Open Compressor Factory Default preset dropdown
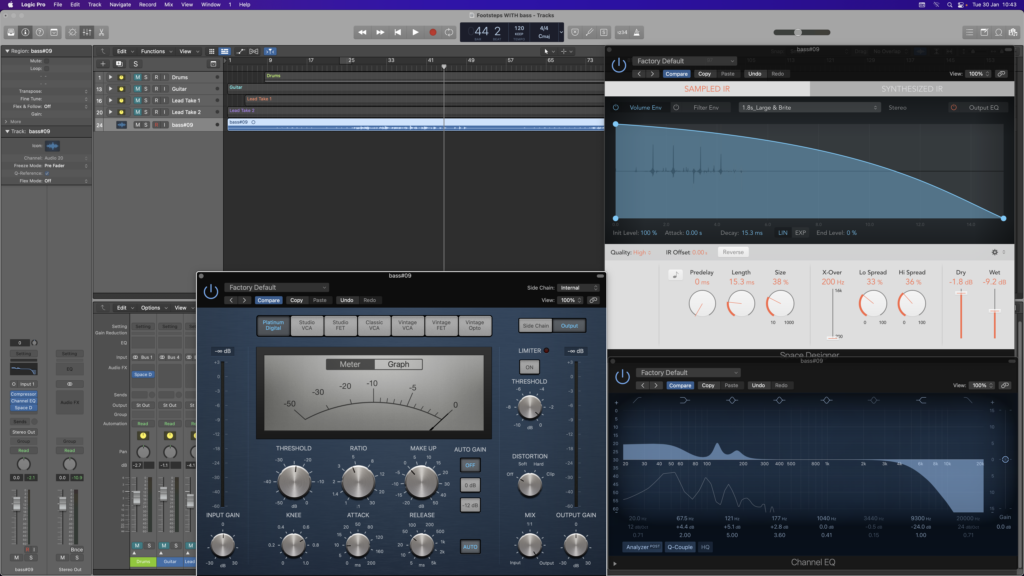 point(277,287)
